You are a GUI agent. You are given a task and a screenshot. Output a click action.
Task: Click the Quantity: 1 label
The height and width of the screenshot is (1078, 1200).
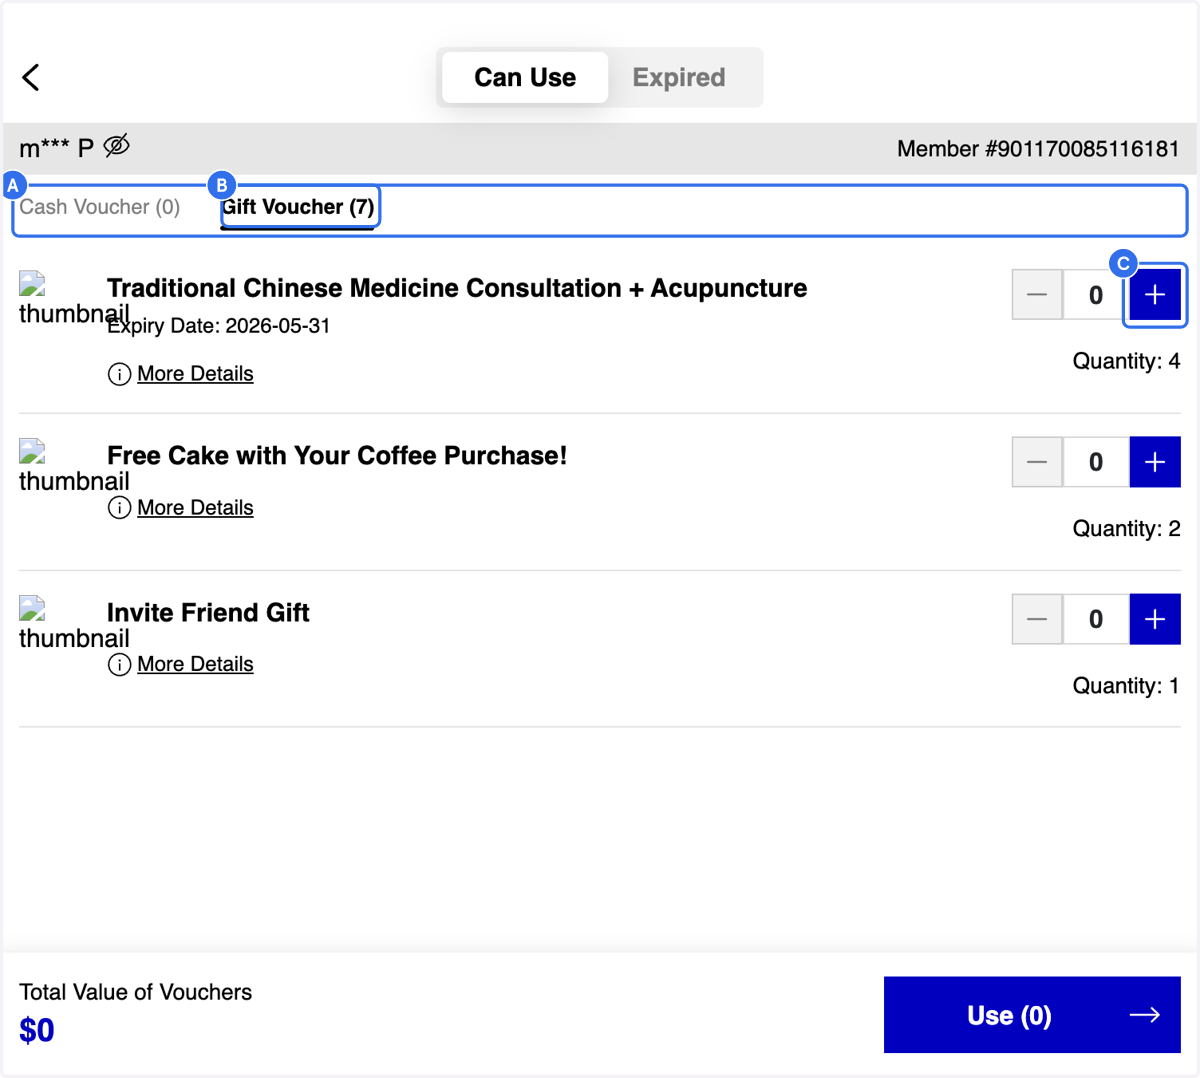point(1126,686)
